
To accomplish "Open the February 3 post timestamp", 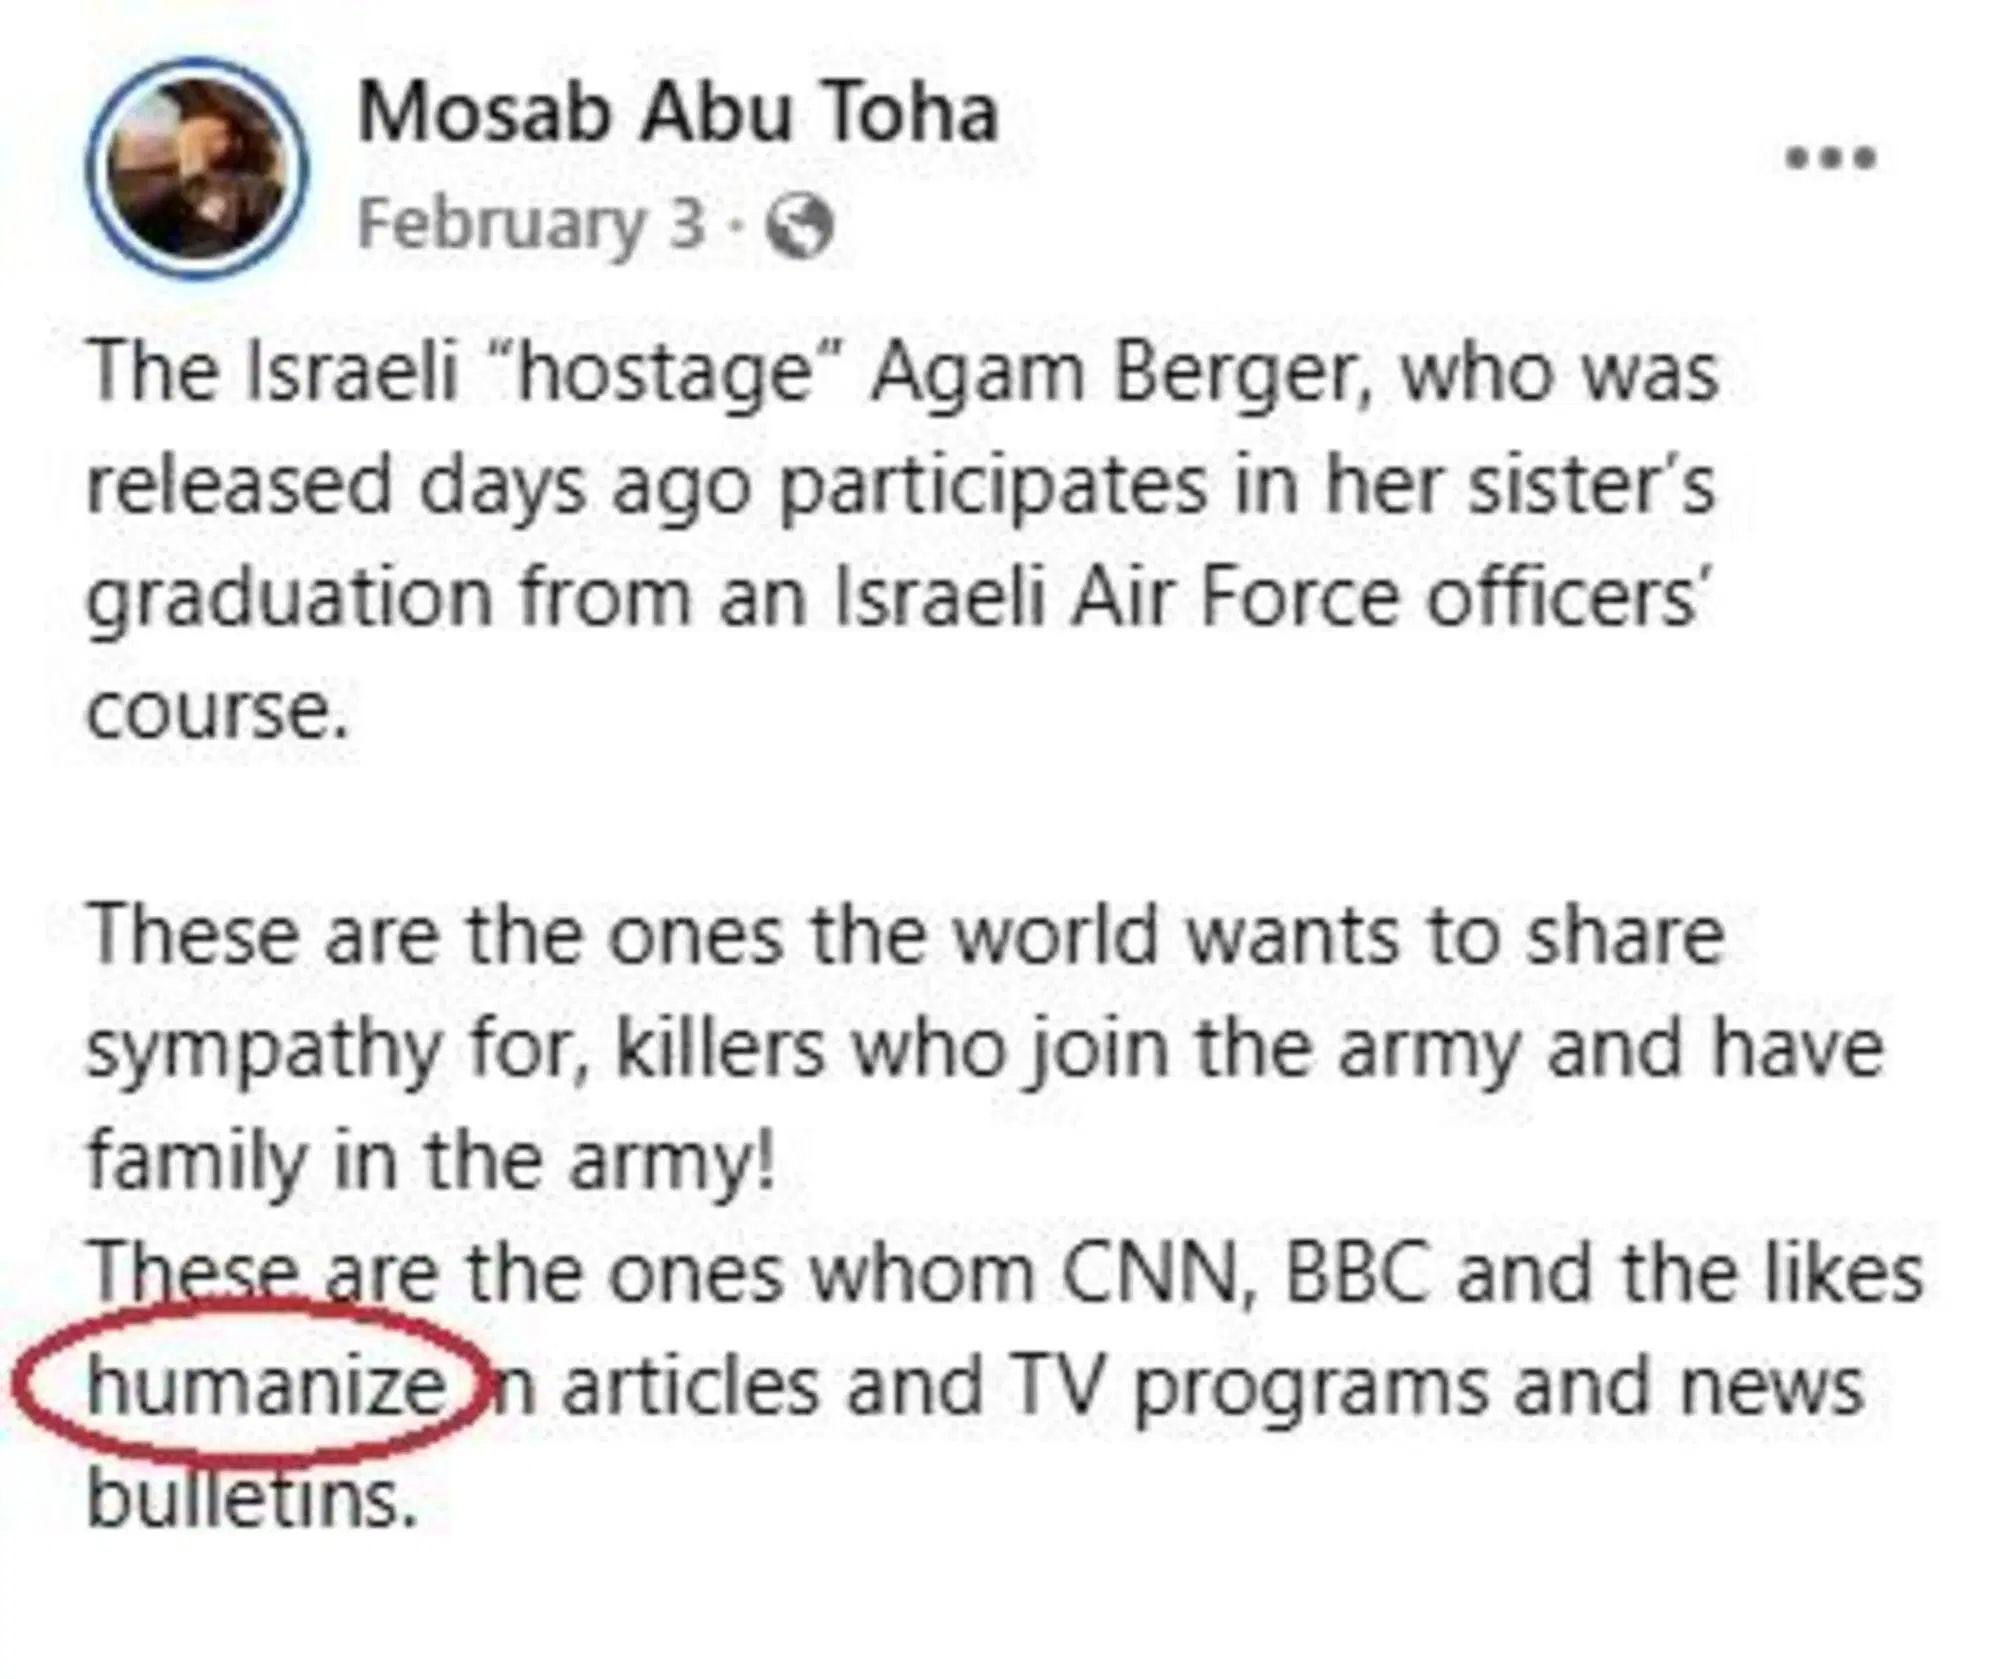I will 531,224.
